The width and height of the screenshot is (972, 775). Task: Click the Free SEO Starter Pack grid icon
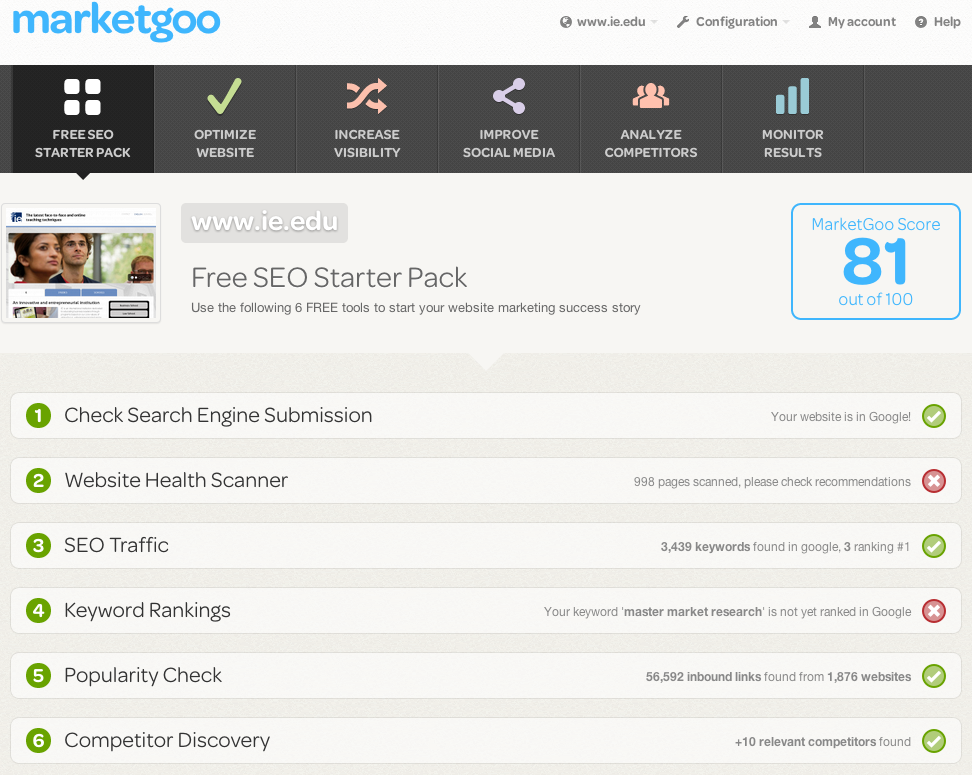(83, 97)
